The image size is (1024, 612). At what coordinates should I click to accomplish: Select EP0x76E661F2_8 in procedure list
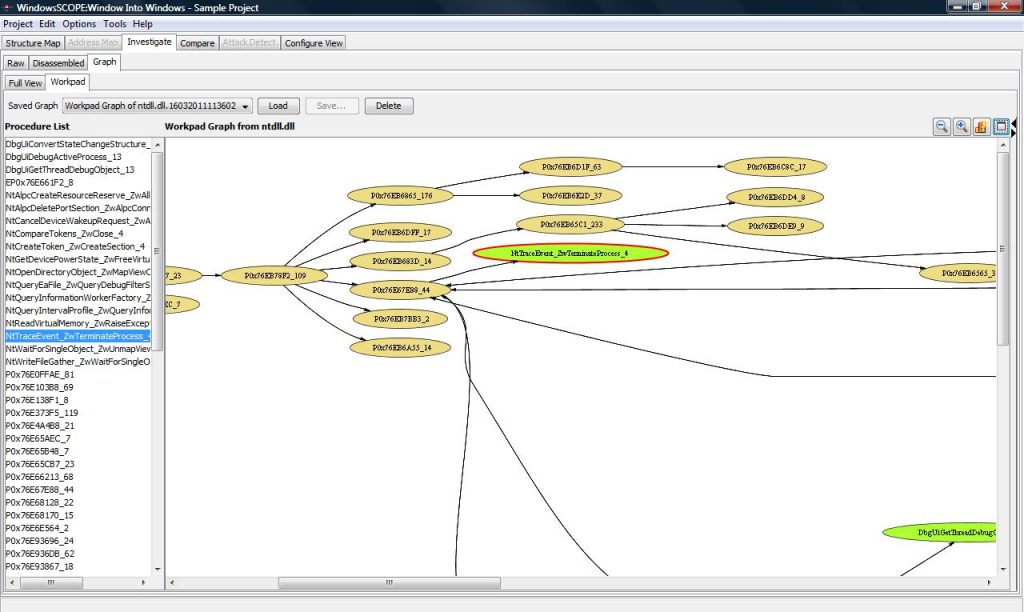pos(39,182)
